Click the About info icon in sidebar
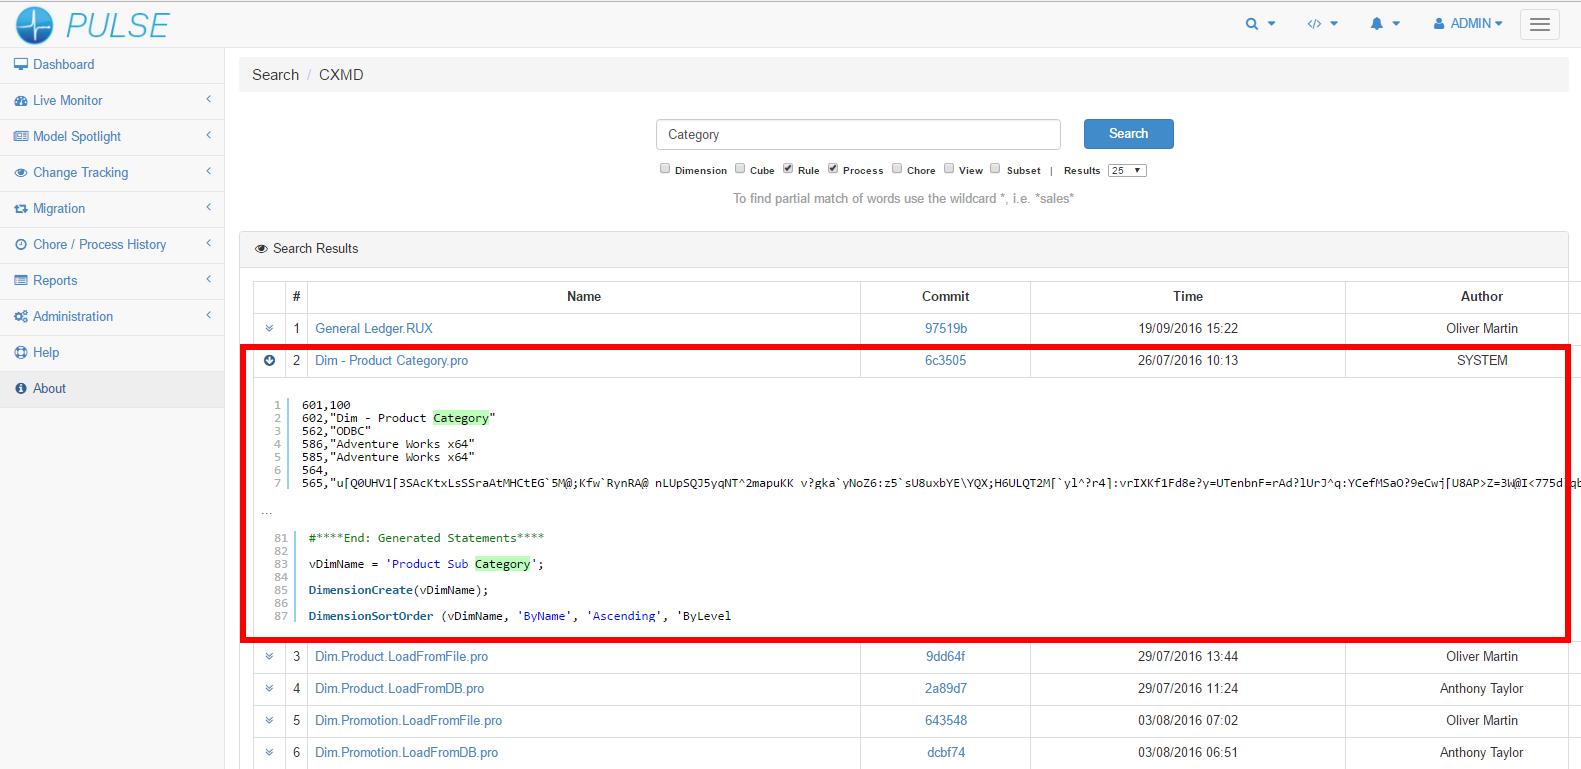The width and height of the screenshot is (1581, 769). (21, 389)
